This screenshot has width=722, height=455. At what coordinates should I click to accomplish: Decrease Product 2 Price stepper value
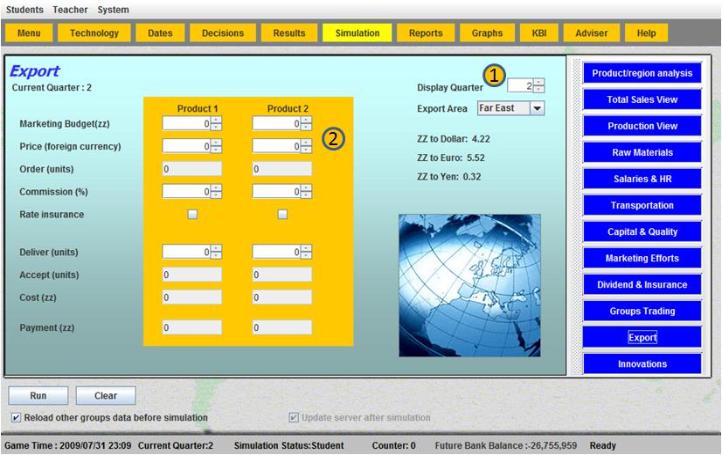305,149
